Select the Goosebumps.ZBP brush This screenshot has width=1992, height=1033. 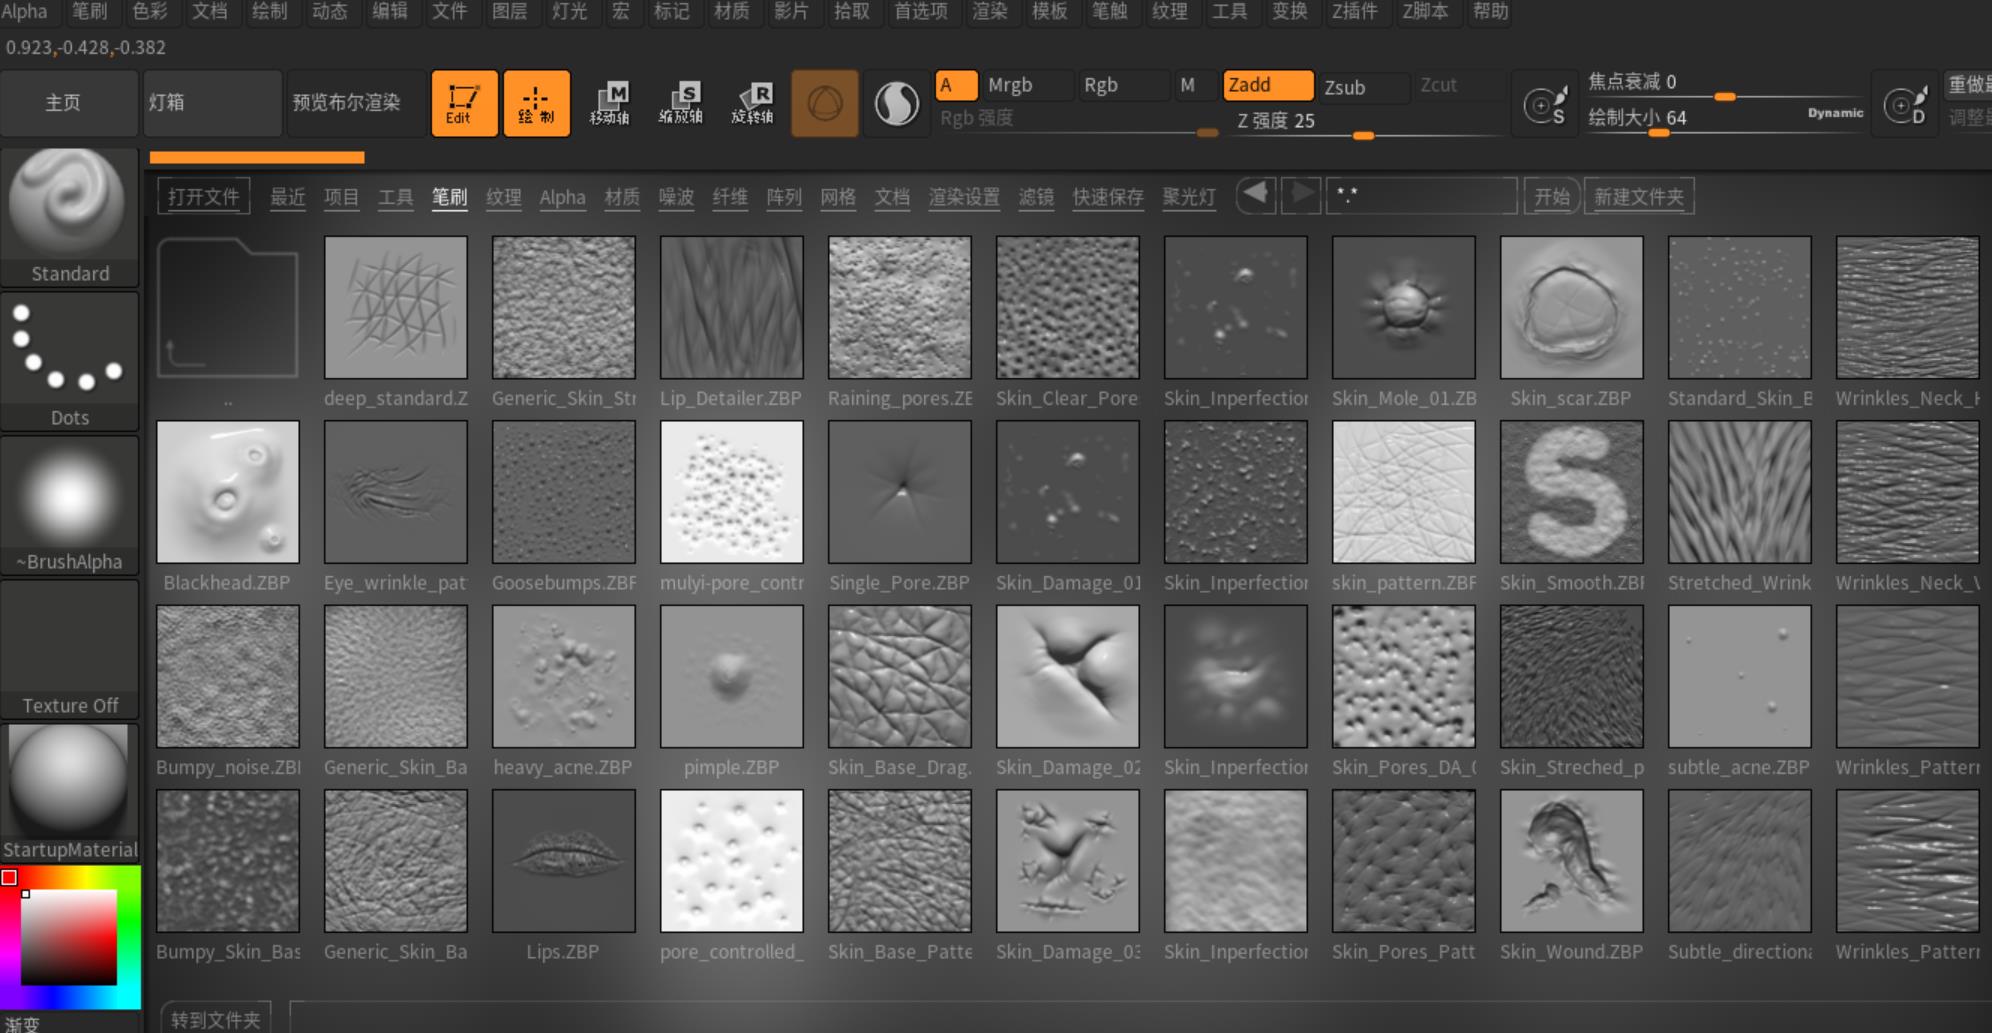[564, 492]
